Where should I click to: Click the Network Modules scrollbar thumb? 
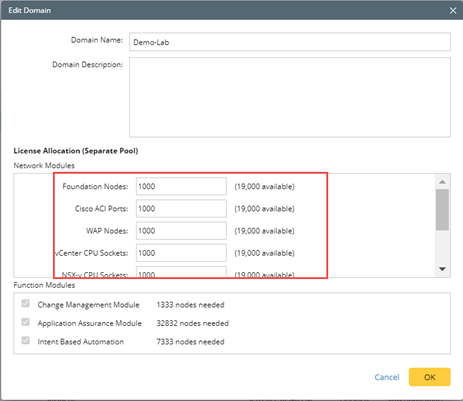tap(442, 210)
